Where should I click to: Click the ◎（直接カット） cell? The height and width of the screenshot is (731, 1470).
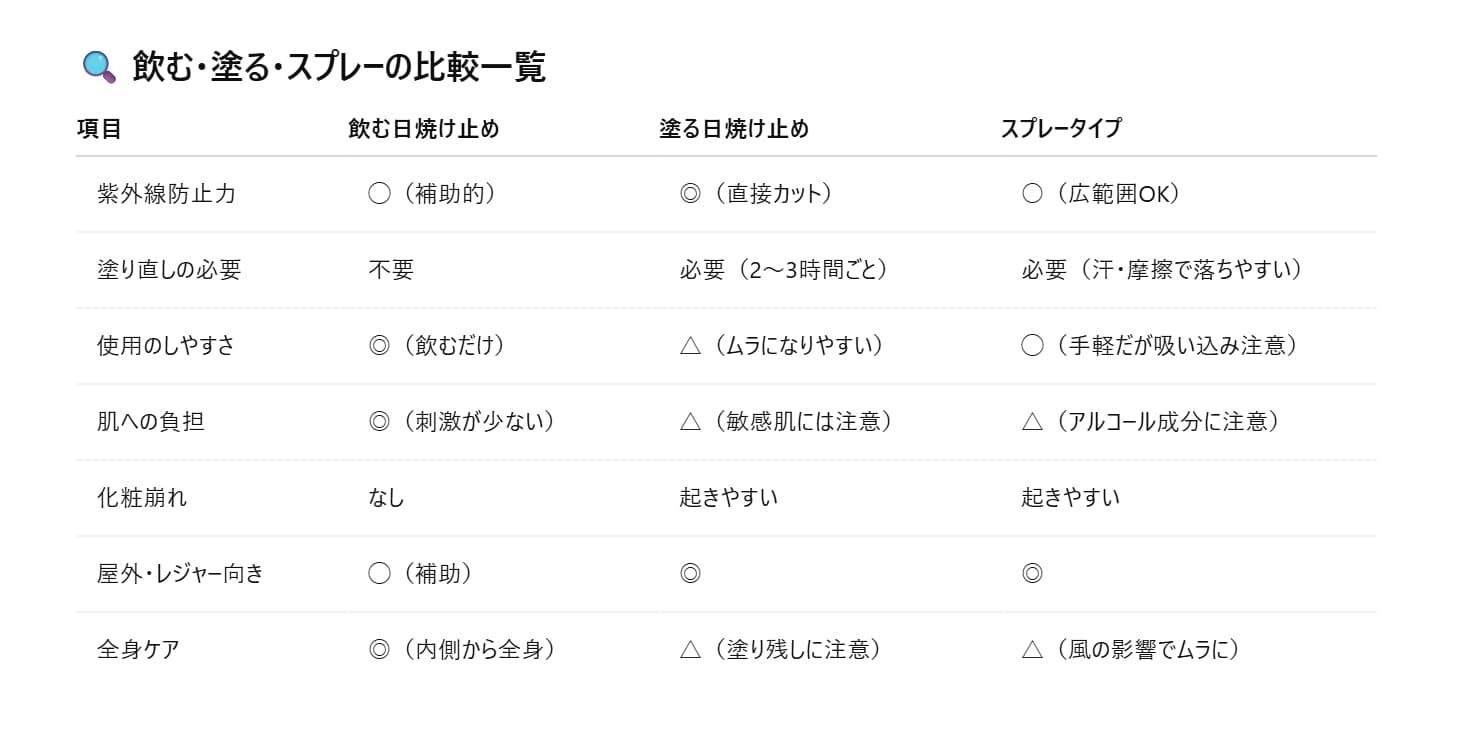click(756, 194)
